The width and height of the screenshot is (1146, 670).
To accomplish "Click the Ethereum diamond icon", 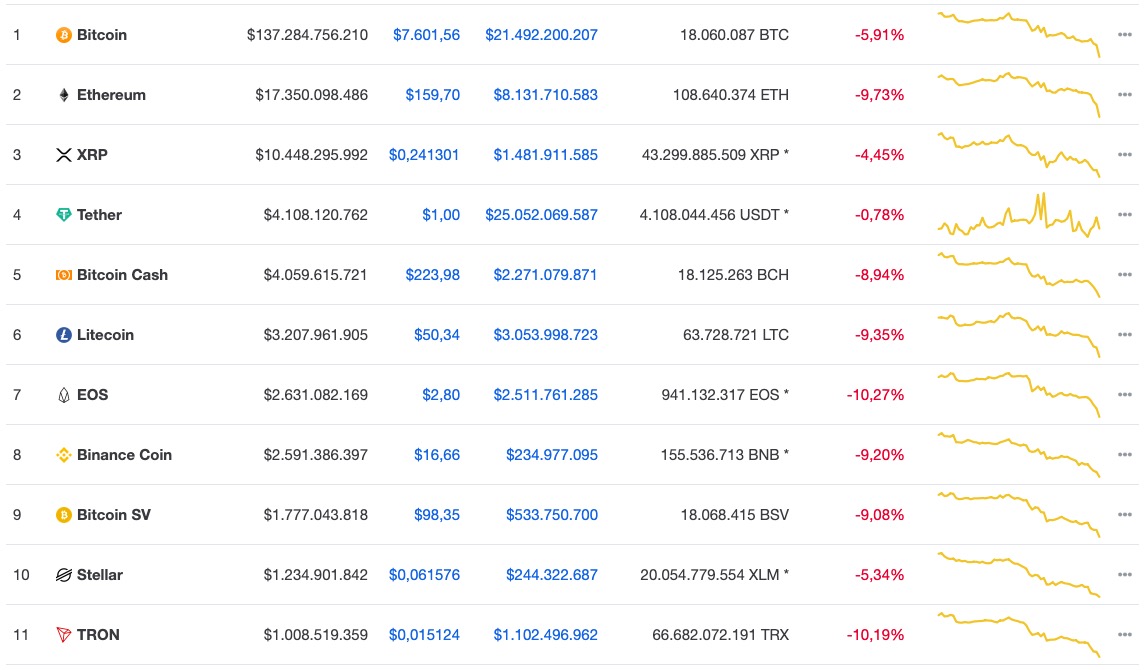I will [x=64, y=95].
